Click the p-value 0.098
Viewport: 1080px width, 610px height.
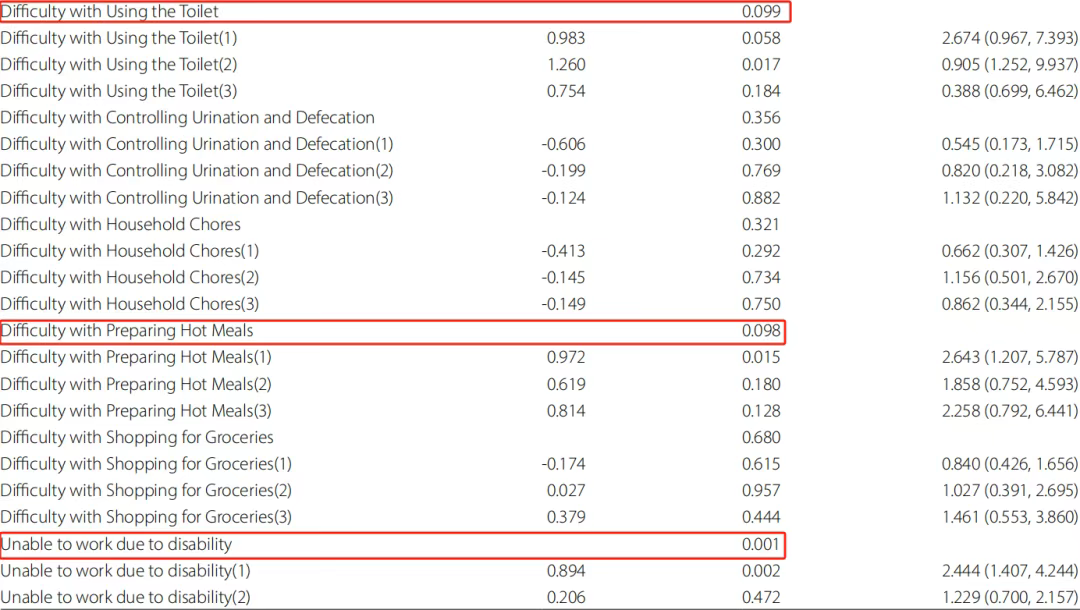pos(761,331)
